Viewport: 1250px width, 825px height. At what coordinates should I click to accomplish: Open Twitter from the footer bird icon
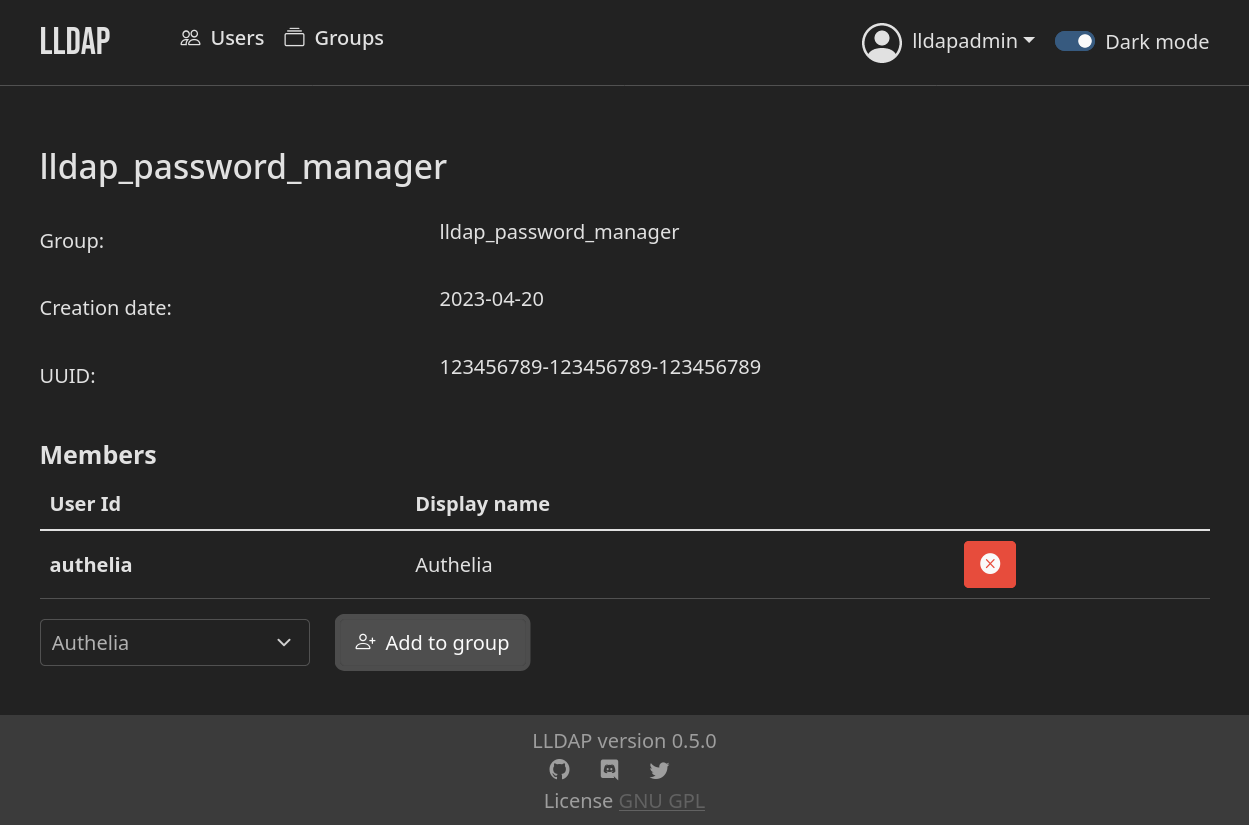(659, 770)
